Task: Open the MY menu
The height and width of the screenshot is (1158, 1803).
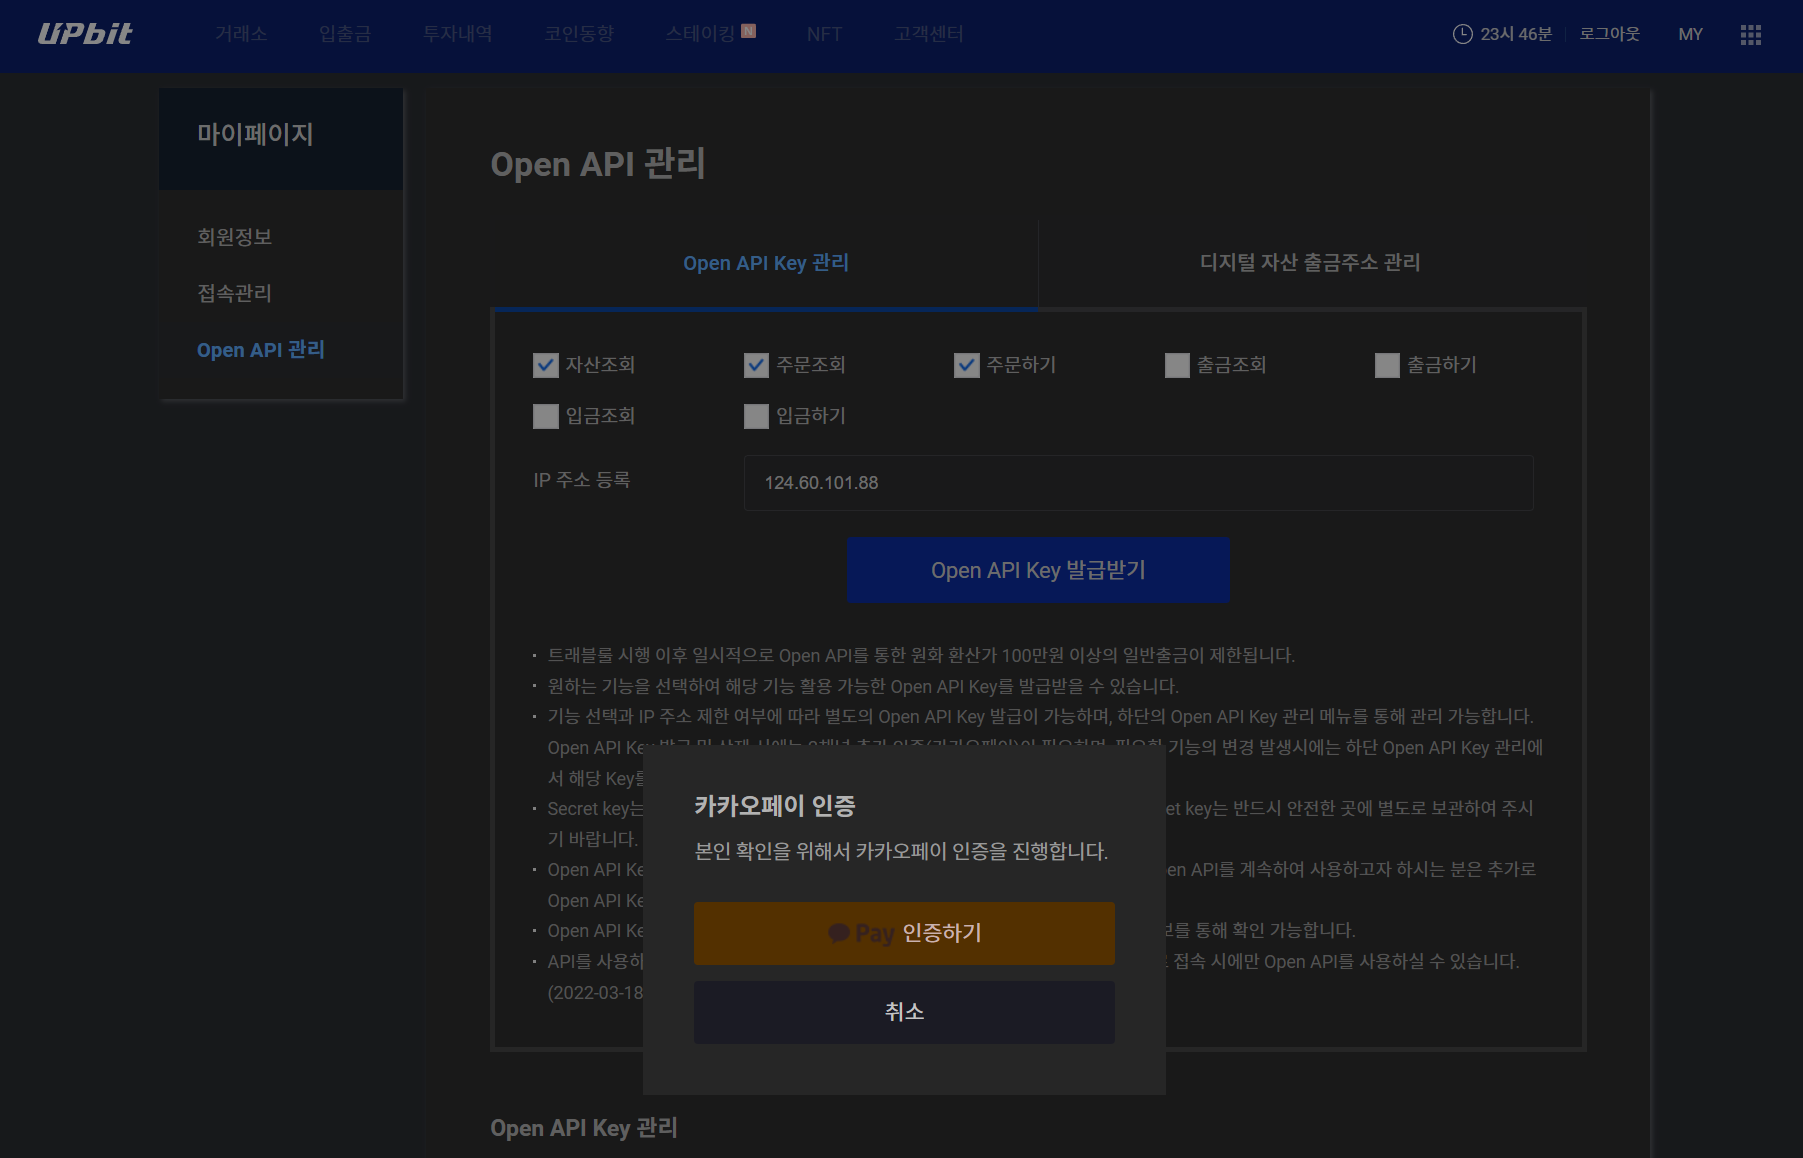Action: [x=1690, y=34]
